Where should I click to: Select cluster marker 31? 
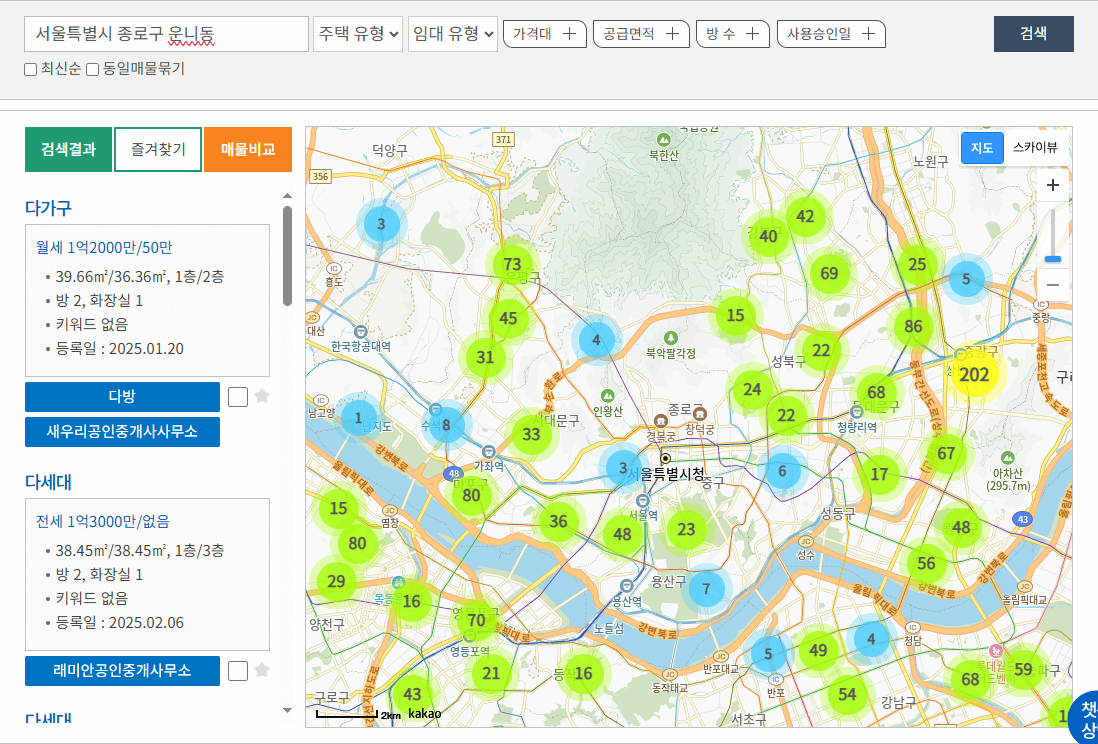coord(485,357)
